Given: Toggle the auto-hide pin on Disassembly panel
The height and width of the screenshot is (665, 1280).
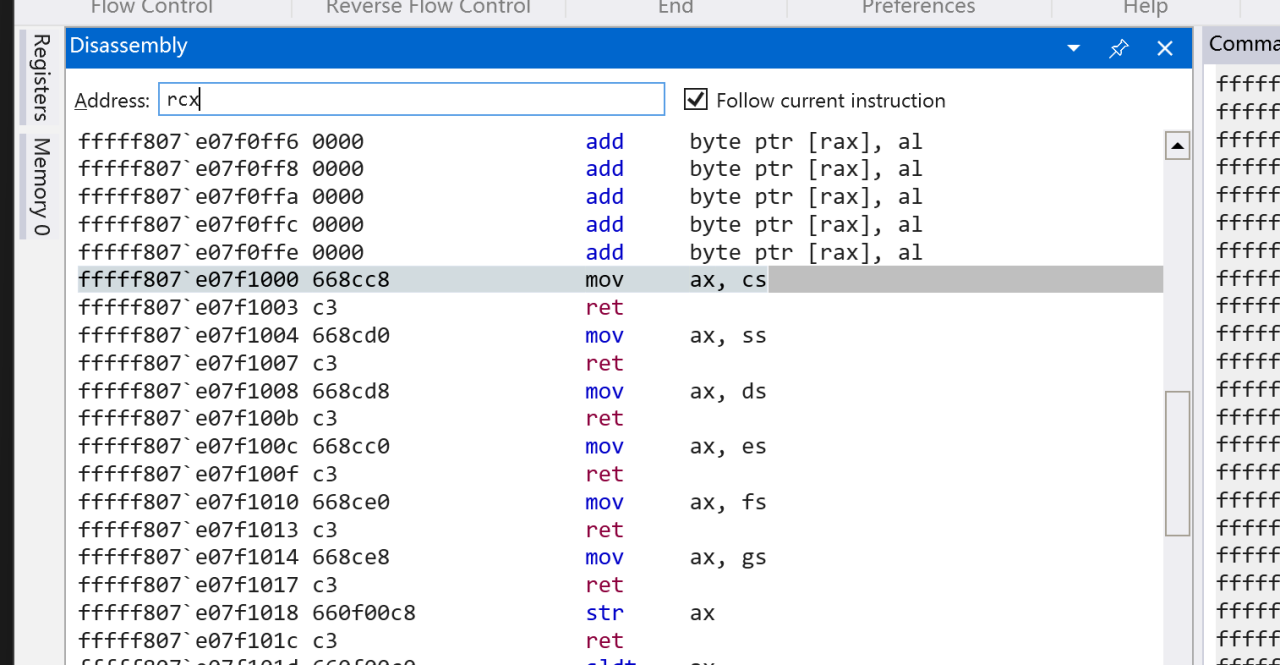Looking at the screenshot, I should point(1119,48).
